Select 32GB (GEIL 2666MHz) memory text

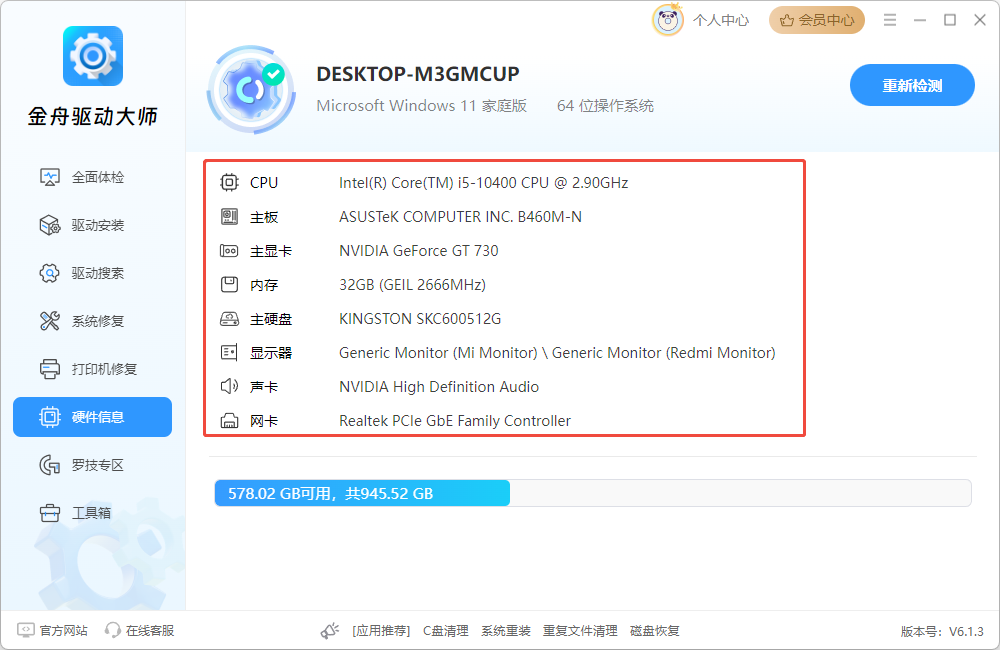click(413, 284)
